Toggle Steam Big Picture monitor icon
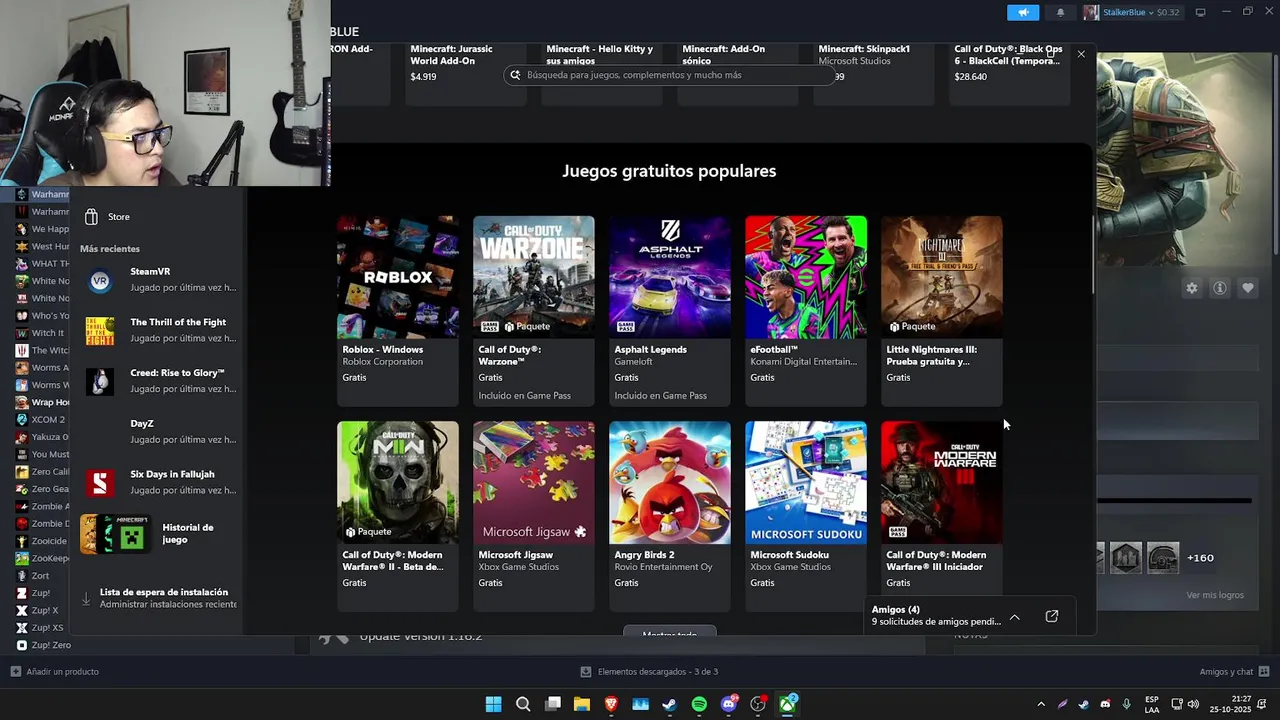This screenshot has width=1280, height=720. point(1200,12)
